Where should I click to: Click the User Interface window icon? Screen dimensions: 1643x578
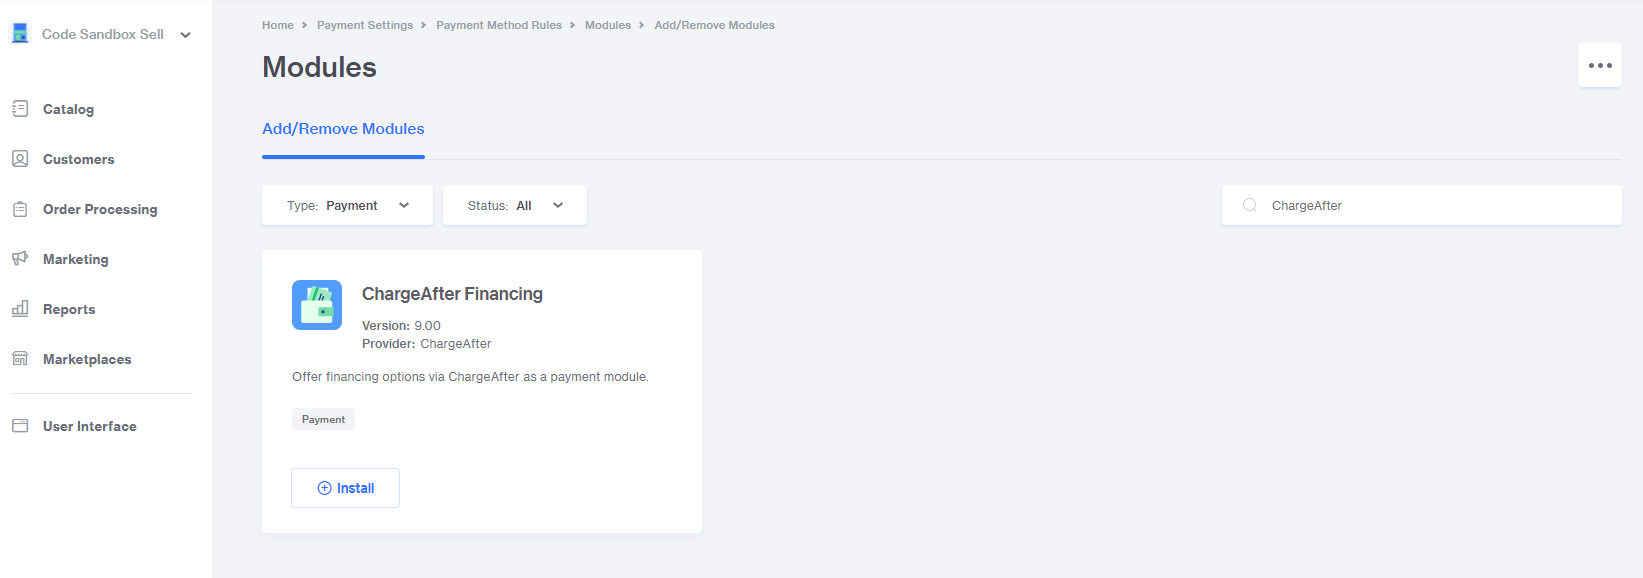pos(20,426)
